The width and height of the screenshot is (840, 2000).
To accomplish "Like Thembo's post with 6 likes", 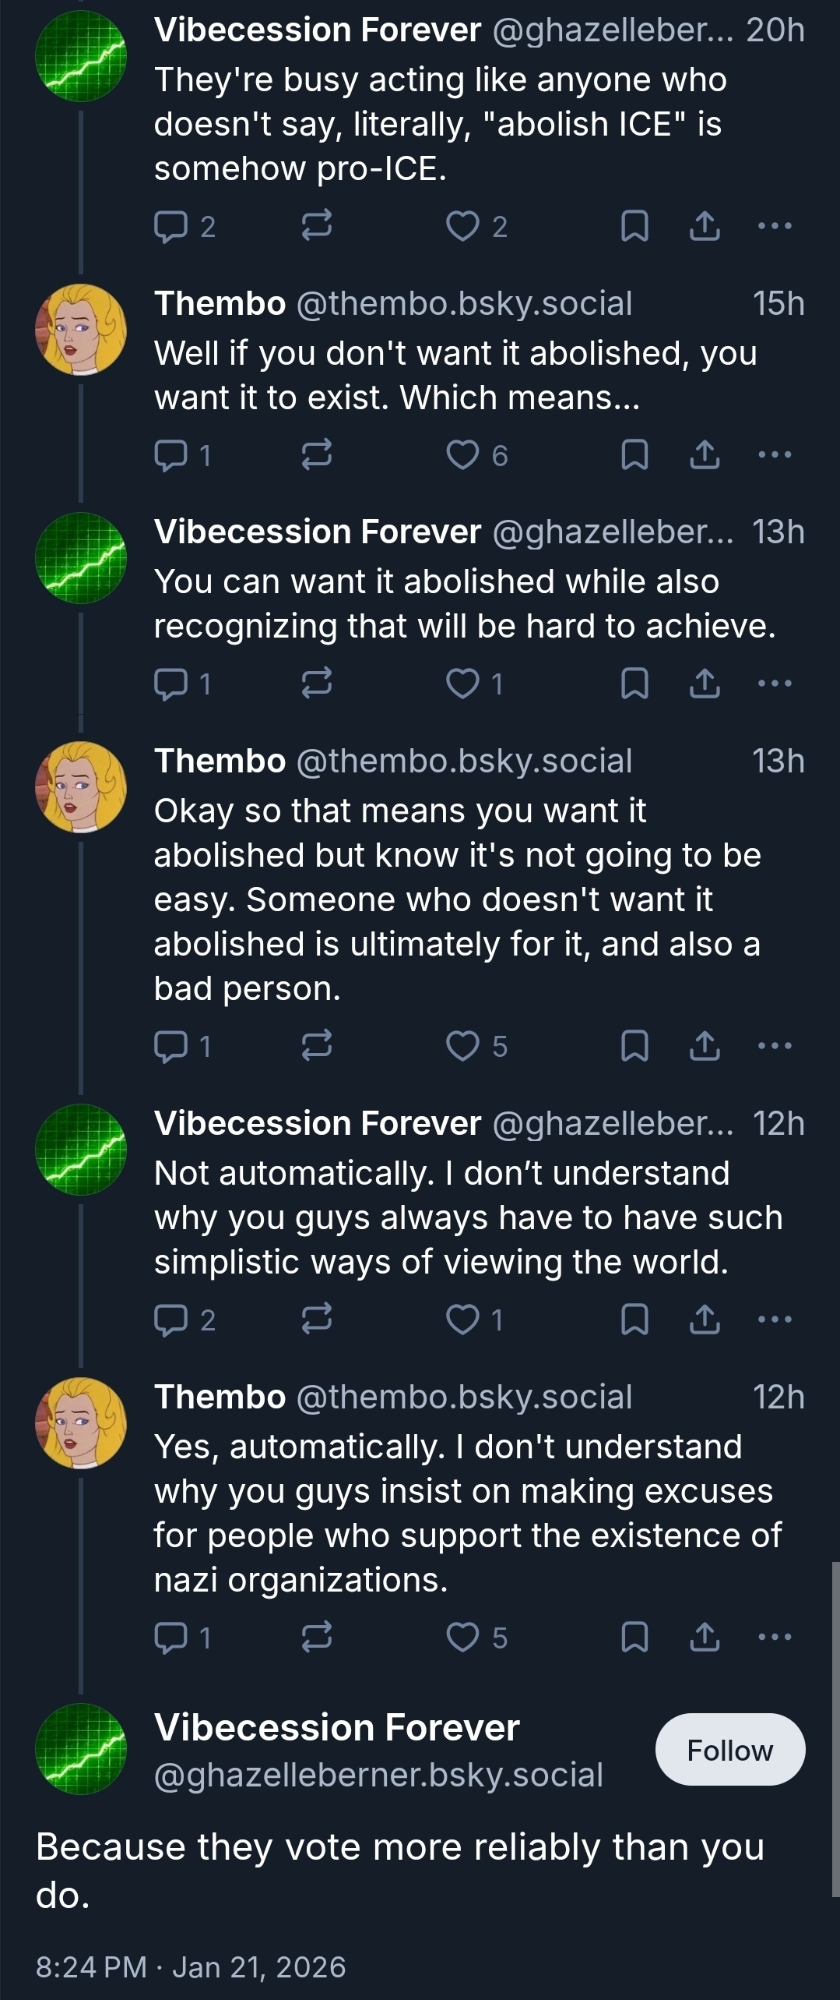I will pyautogui.click(x=462, y=455).
